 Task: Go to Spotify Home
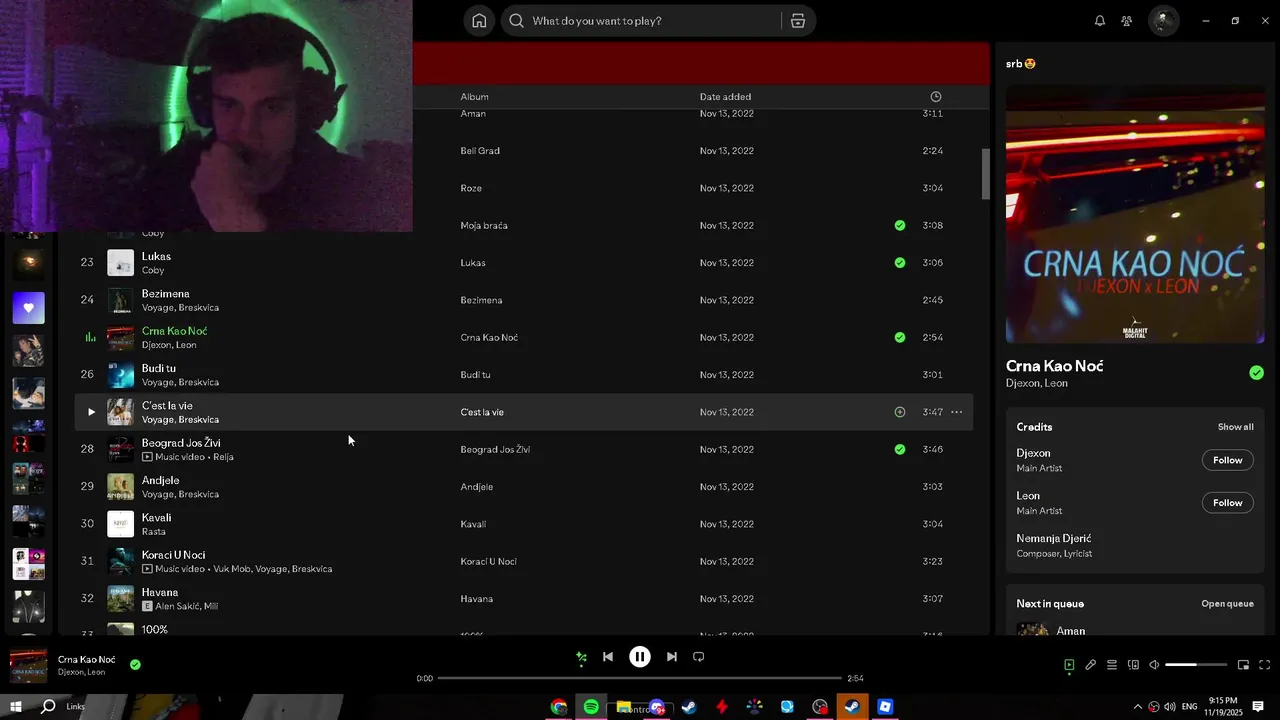click(x=479, y=21)
